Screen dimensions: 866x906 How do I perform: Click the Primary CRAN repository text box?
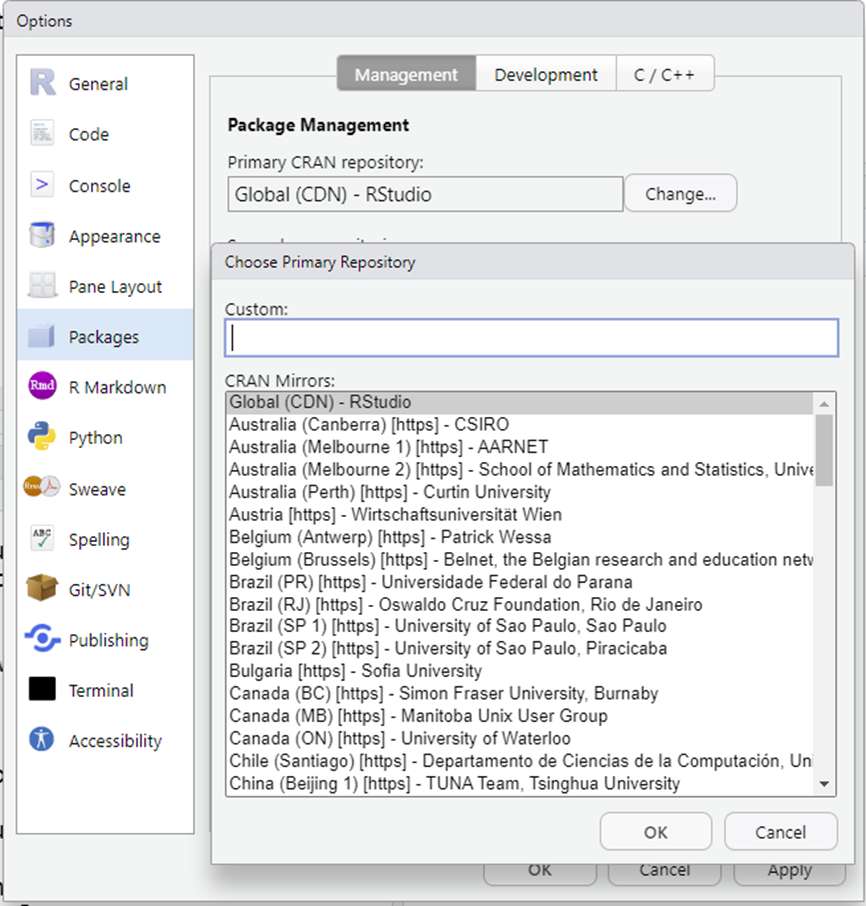coord(425,194)
